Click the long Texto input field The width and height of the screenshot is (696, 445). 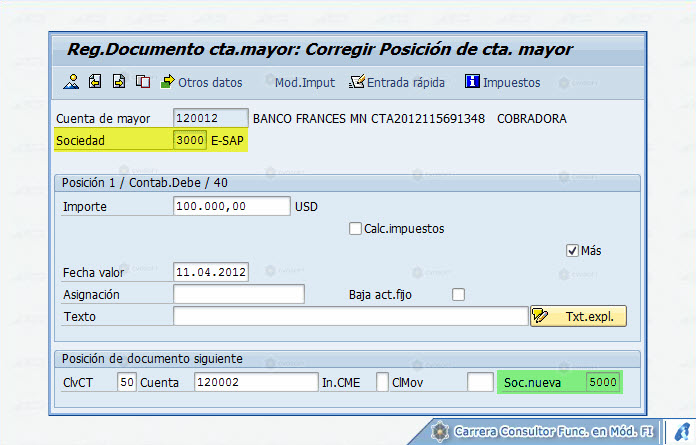(x=351, y=316)
